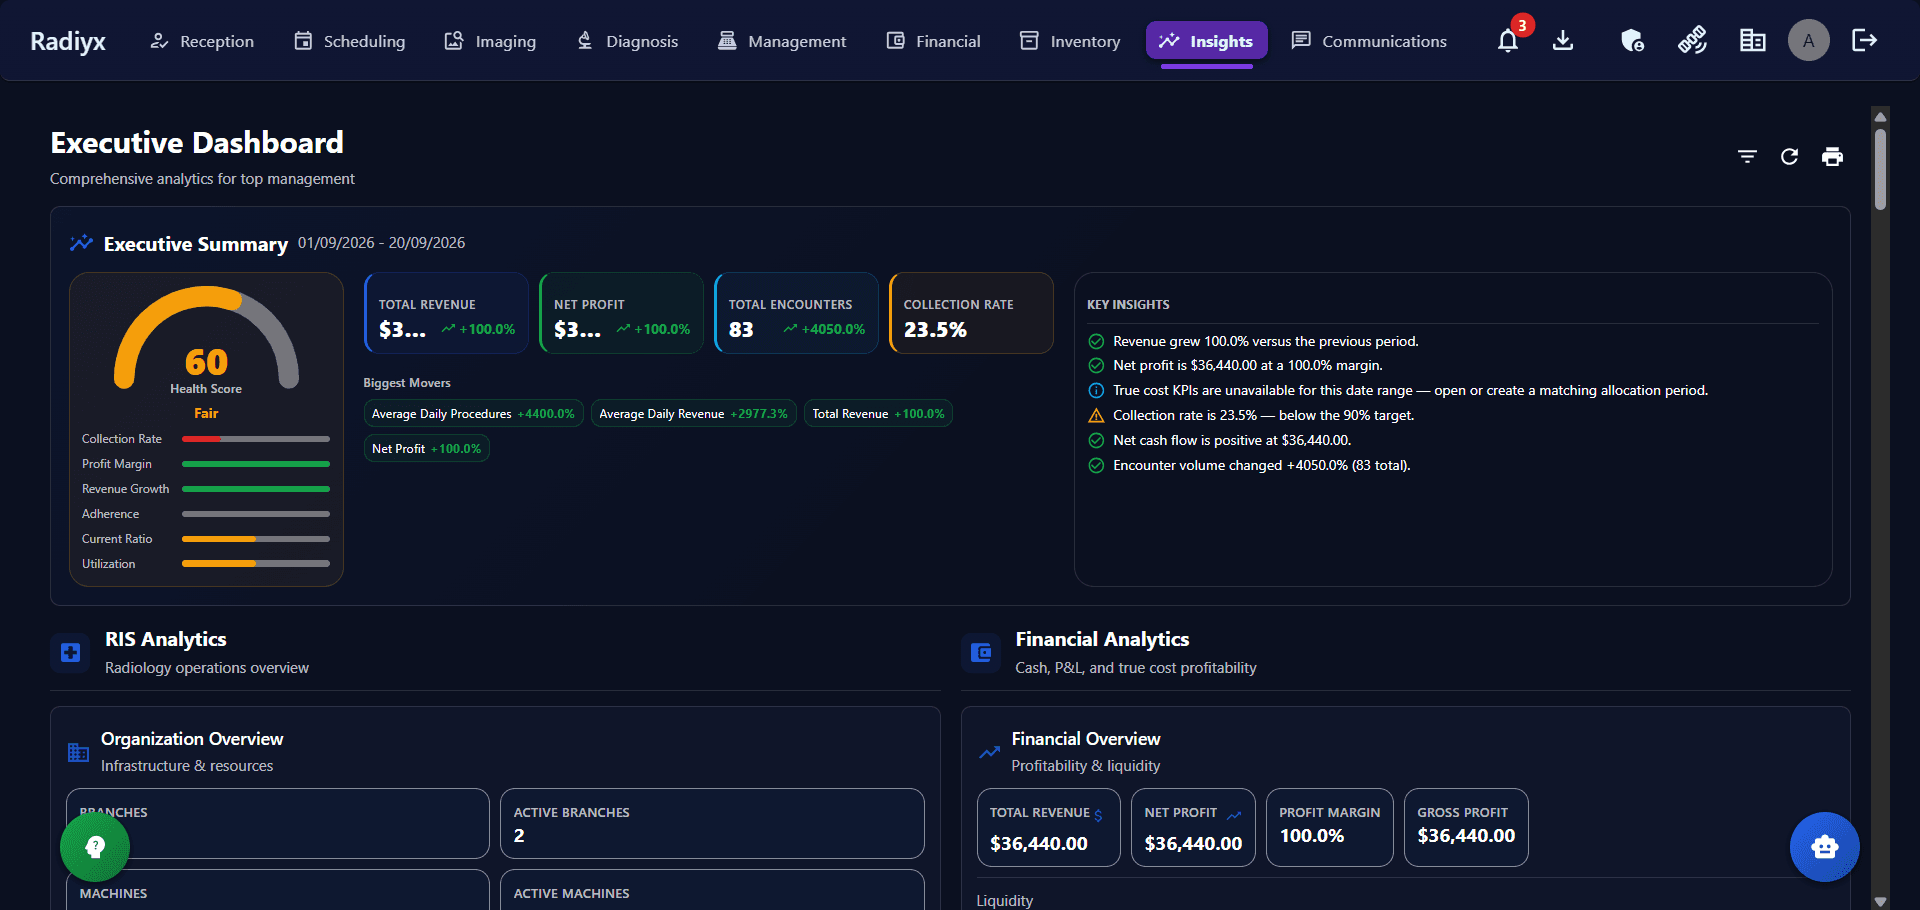This screenshot has width=1920, height=910.
Task: Open the shield security icon
Action: [1632, 41]
